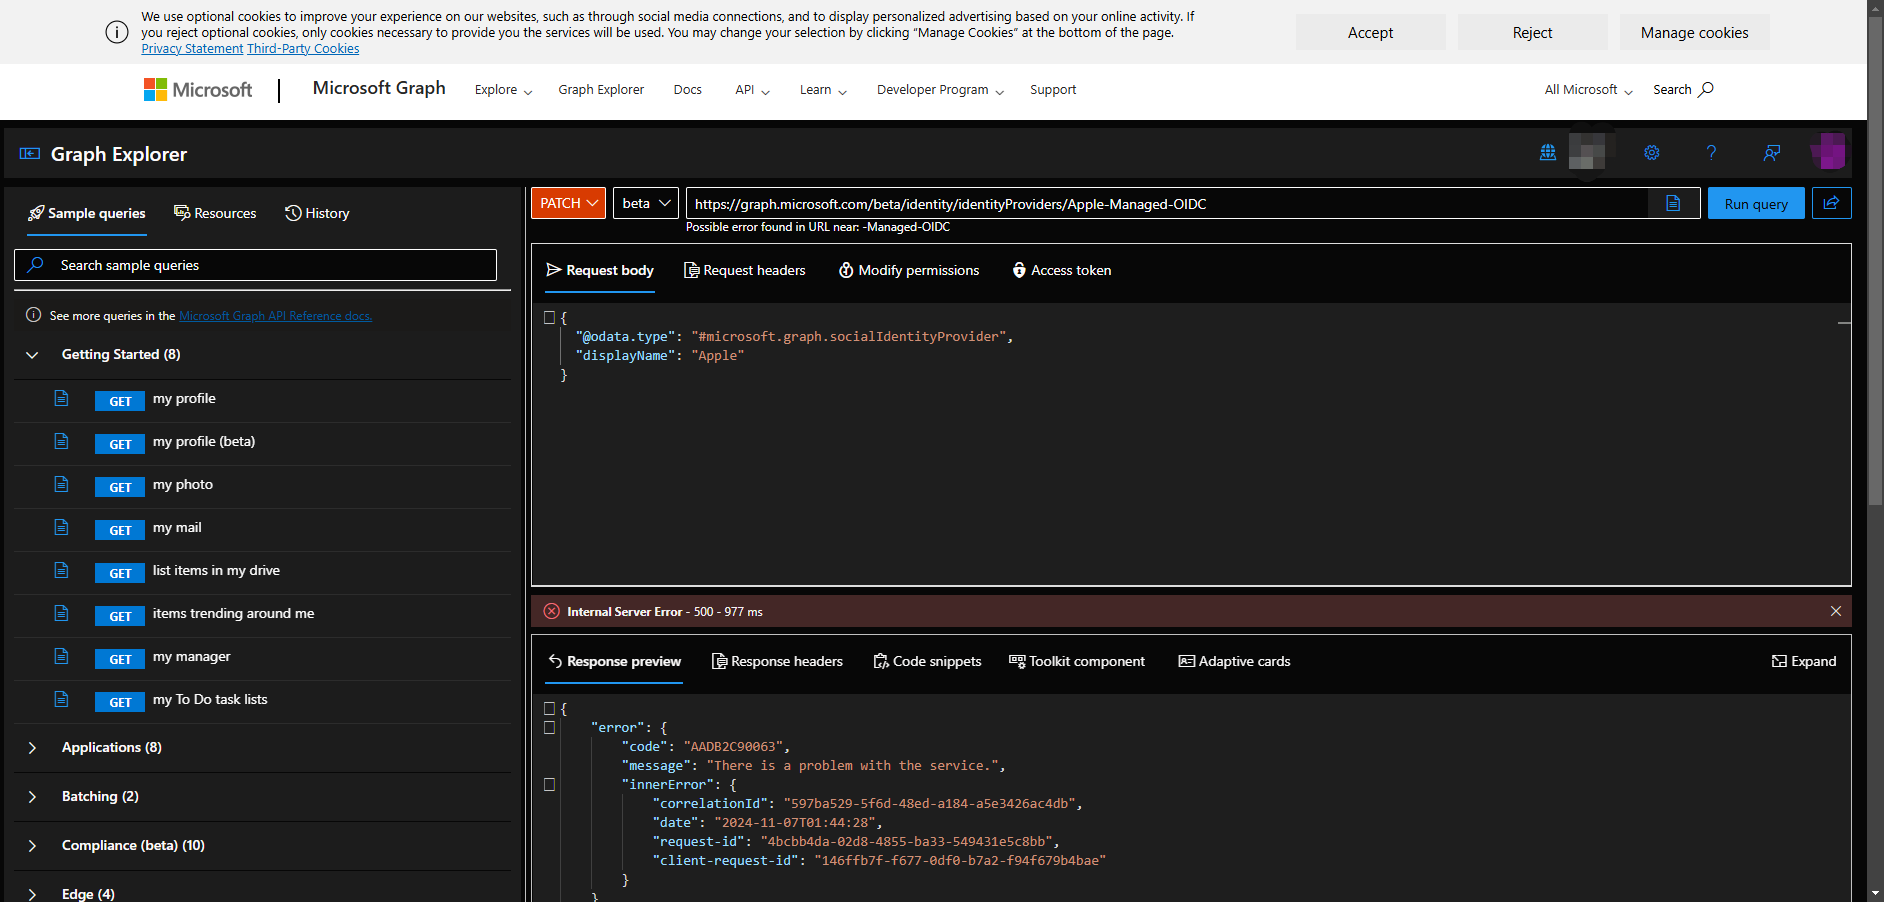Fold the "error" object in the response
The height and width of the screenshot is (902, 1884).
point(549,728)
